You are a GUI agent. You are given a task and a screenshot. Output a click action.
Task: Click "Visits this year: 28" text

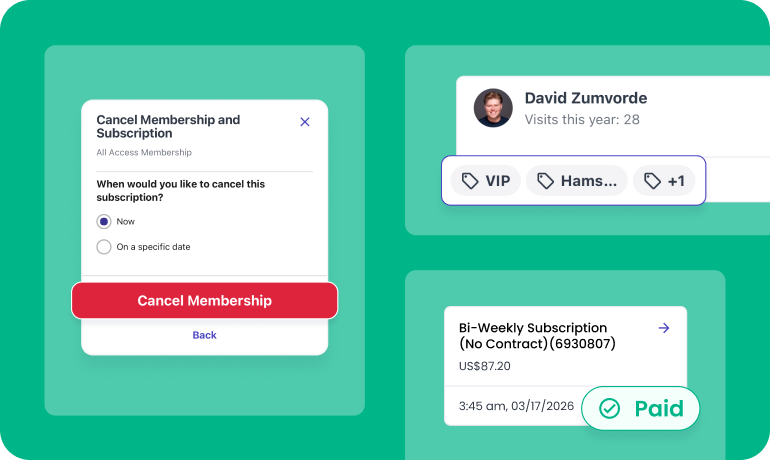(x=582, y=119)
